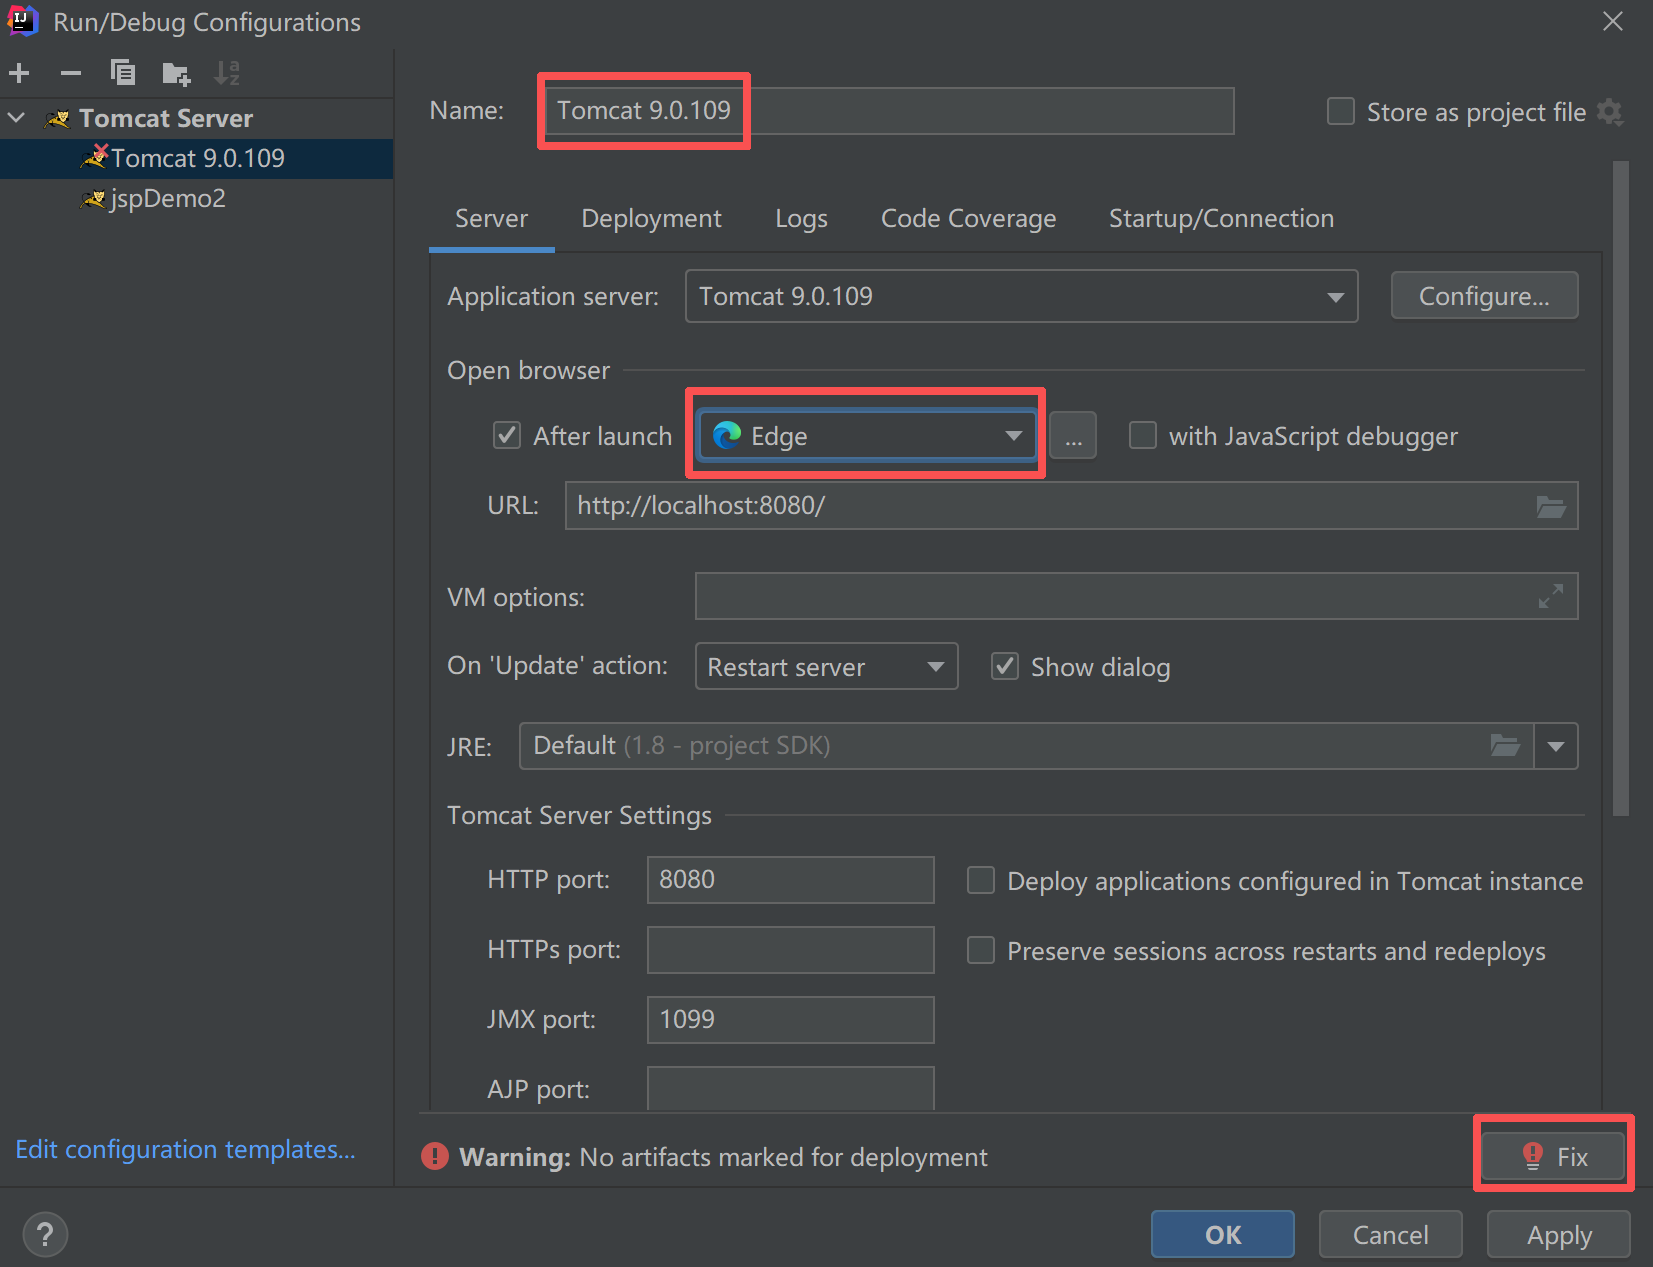Remove selected configuration with minus icon
The width and height of the screenshot is (1653, 1267).
coord(71,73)
